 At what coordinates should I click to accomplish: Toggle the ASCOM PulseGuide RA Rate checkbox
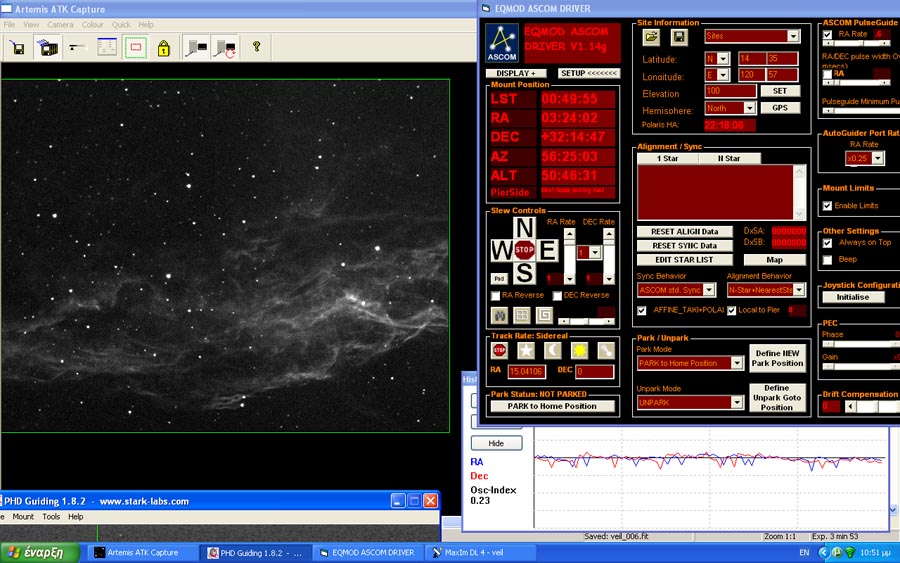point(827,34)
